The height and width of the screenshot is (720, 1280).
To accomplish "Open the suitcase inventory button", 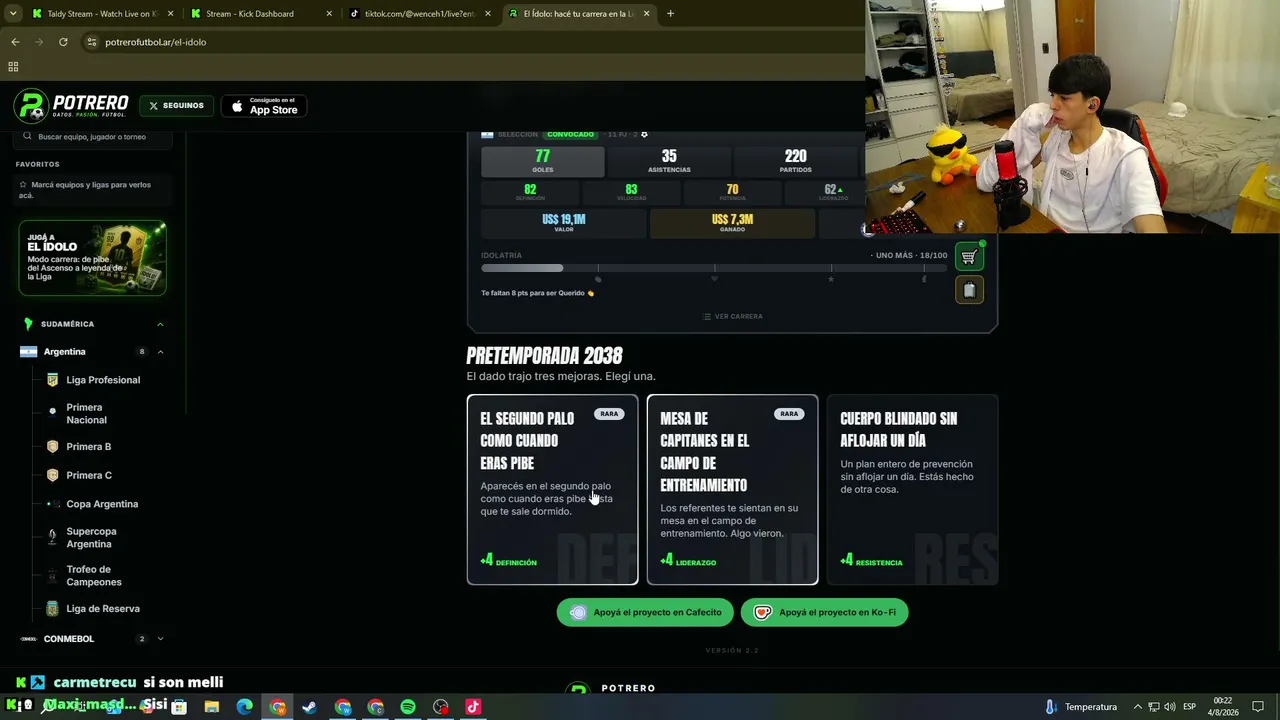I will pos(969,290).
